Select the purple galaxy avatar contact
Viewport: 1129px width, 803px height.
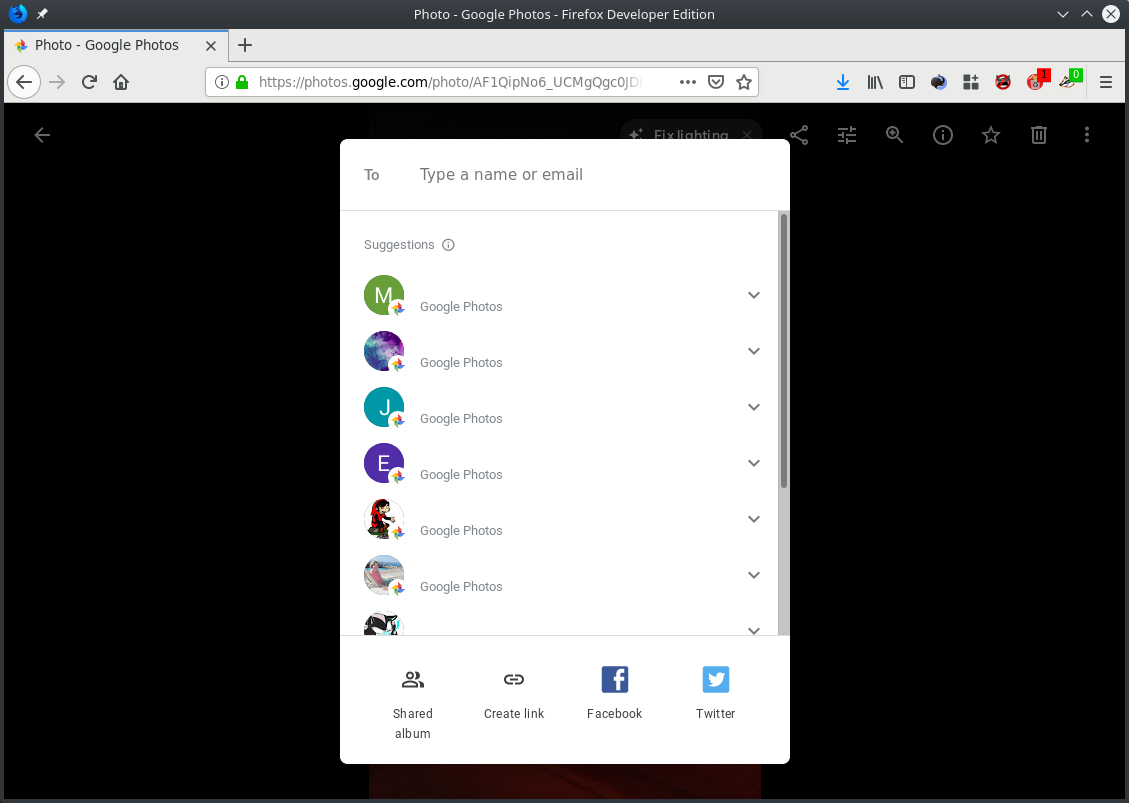[x=384, y=351]
